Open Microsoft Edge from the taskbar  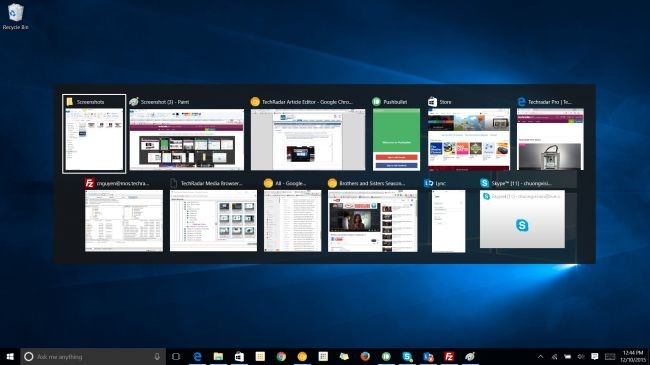(x=197, y=356)
